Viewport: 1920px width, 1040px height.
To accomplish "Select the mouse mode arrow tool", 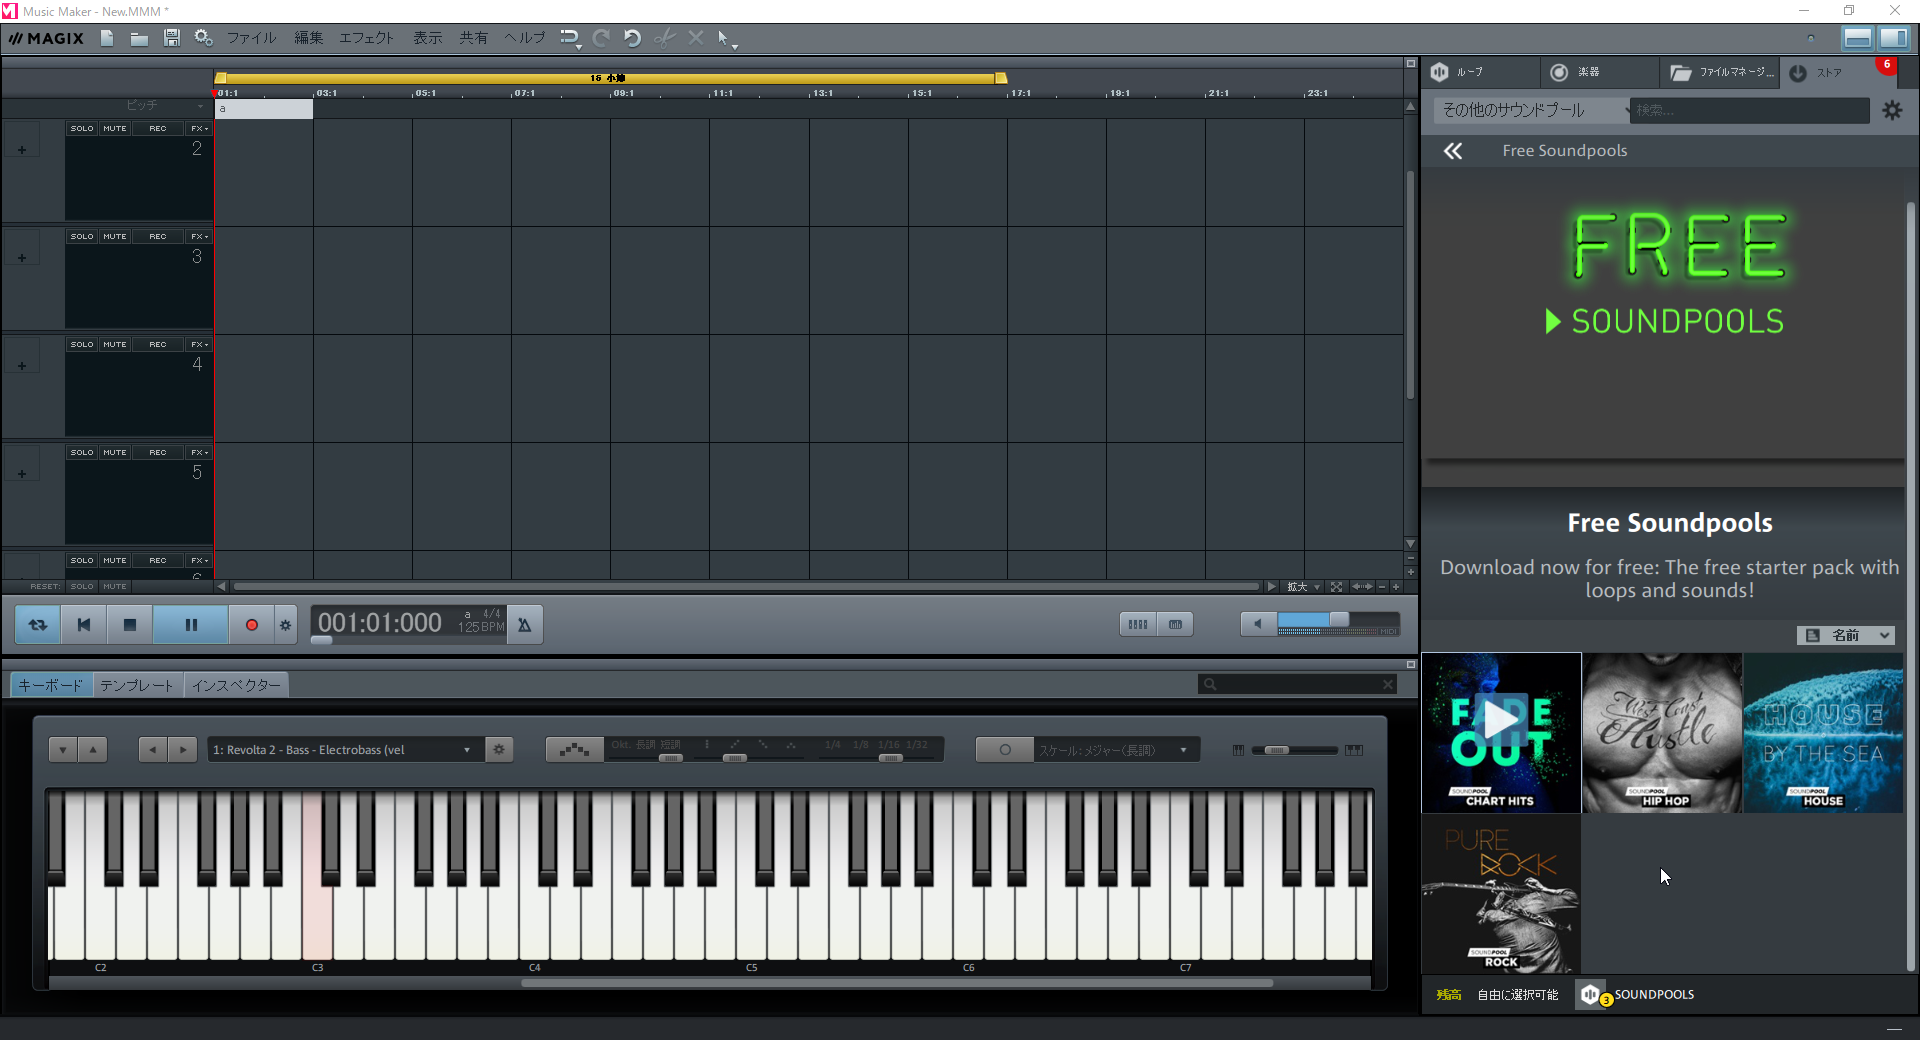I will click(x=724, y=38).
